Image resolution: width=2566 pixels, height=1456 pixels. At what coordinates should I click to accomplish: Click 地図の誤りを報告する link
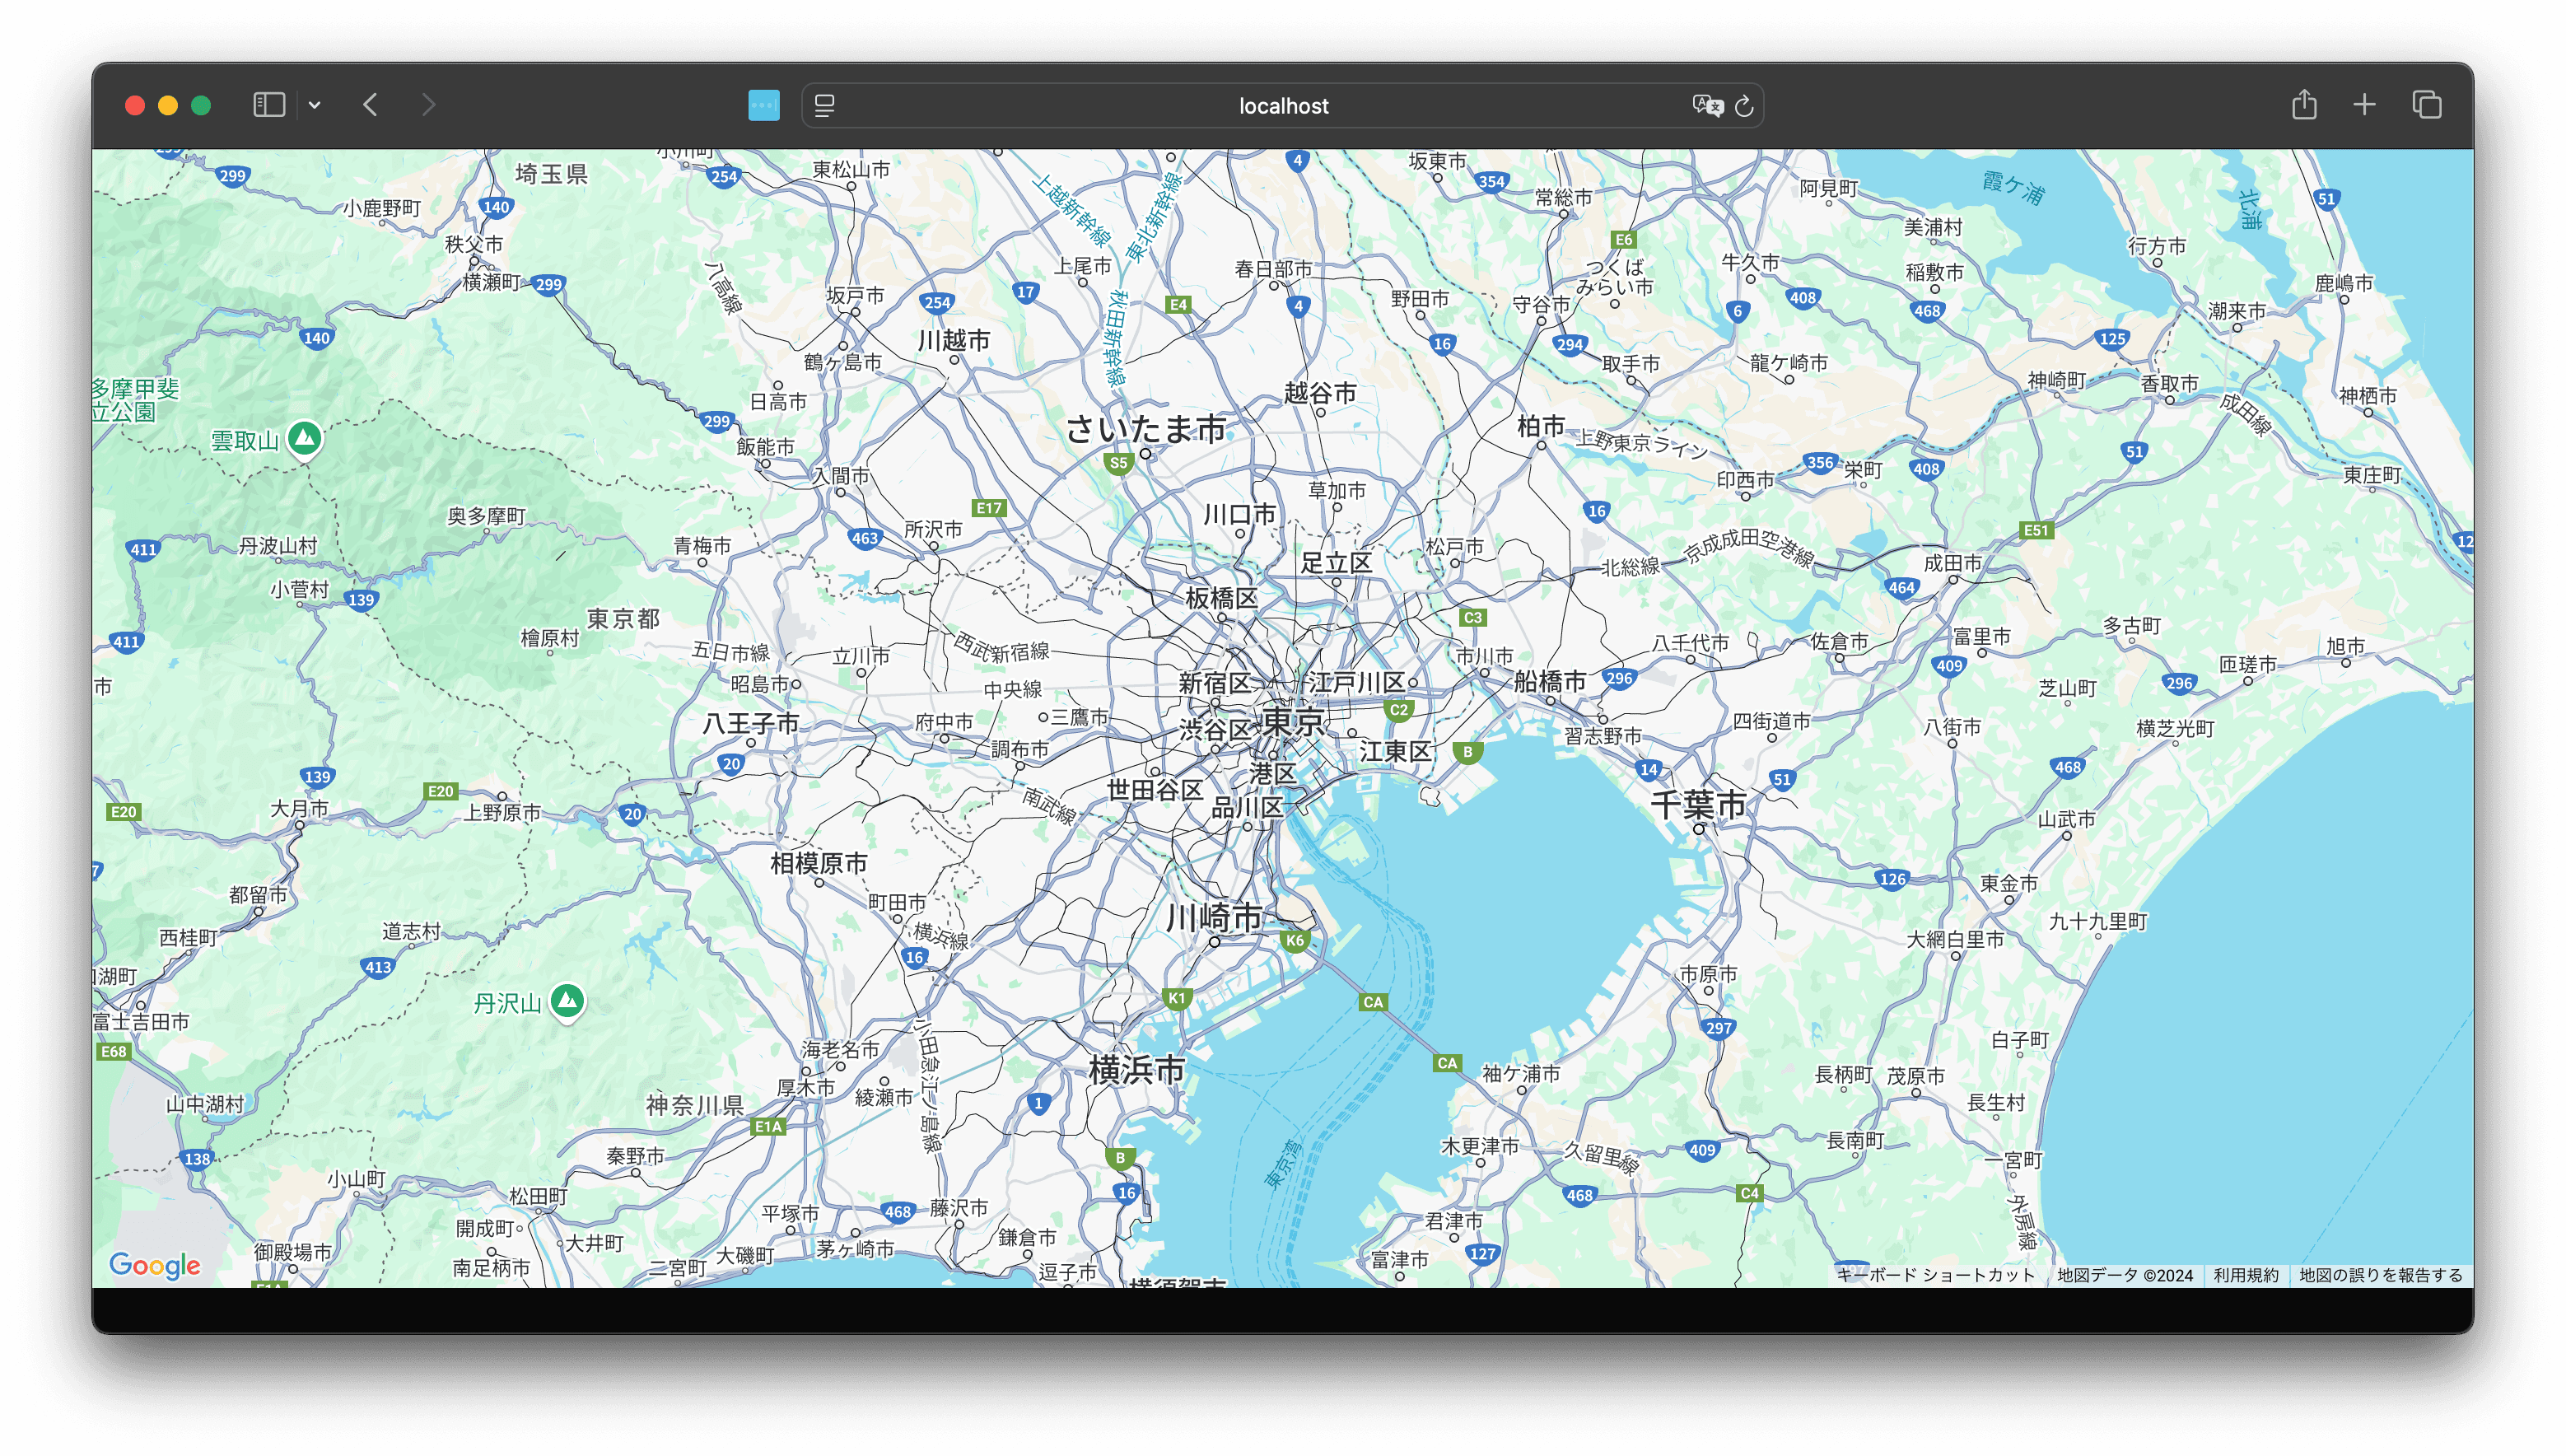pos(2380,1275)
